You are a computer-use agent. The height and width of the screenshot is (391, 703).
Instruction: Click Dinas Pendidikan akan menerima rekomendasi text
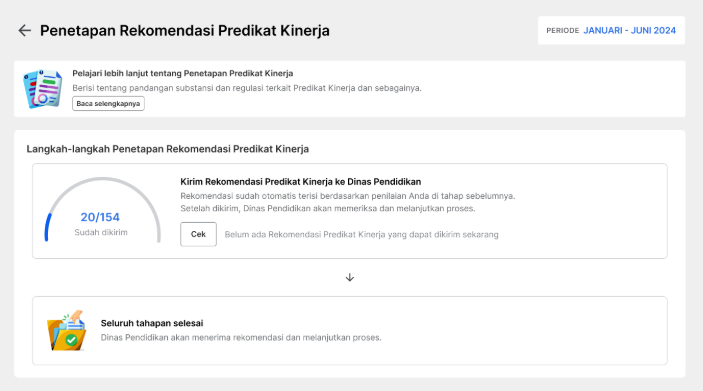[241, 338]
